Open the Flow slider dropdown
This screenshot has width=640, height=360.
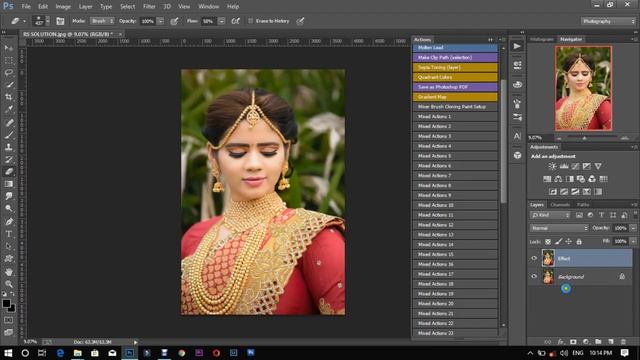tap(221, 21)
